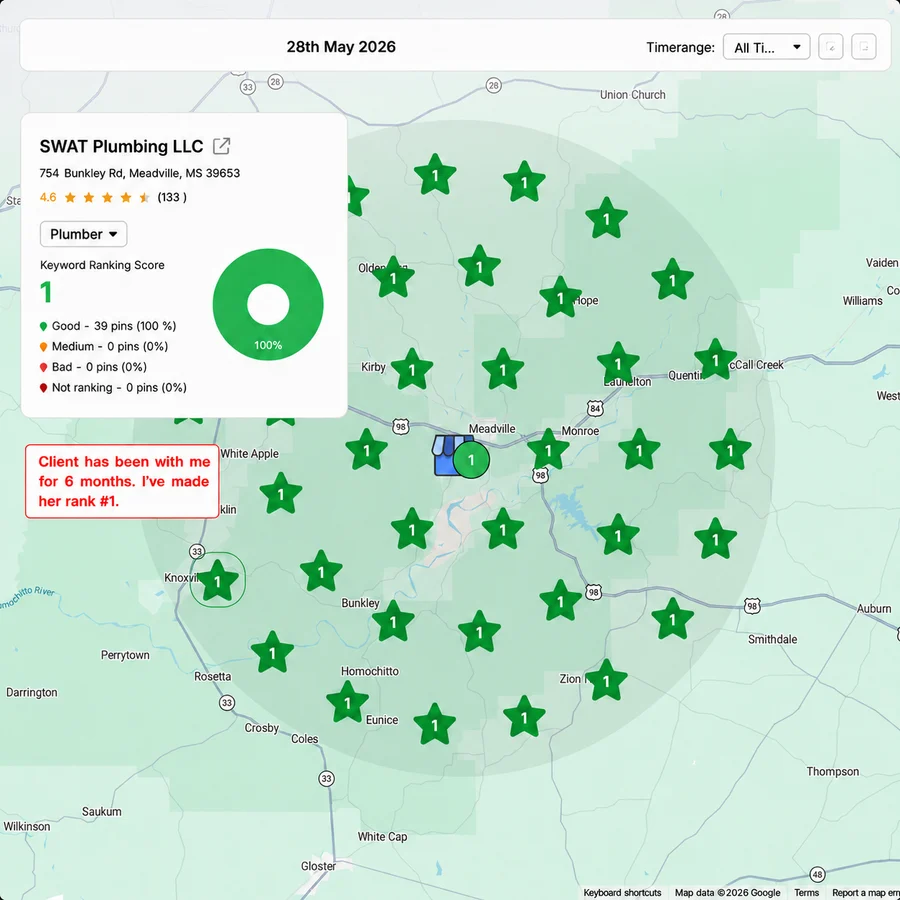This screenshot has height=900, width=900.
Task: Open SWAT Plumbing LLC external link icon
Action: tap(222, 146)
